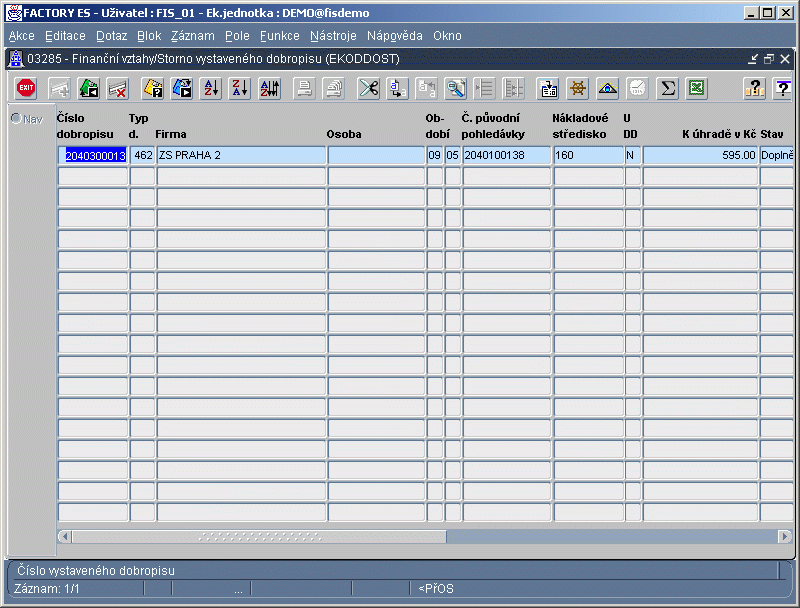Click the dobropis number field 2040300013
Image resolution: width=800 pixels, height=608 pixels.
93,155
